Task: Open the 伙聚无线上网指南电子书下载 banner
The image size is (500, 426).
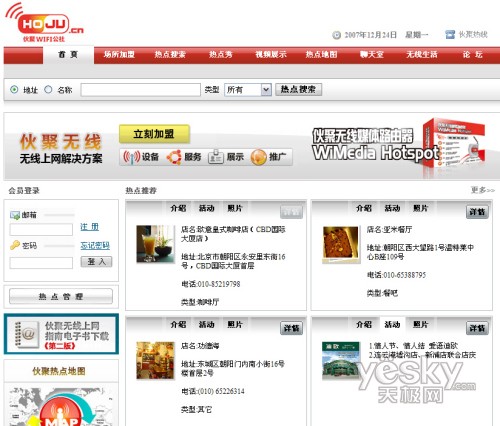Action: pos(61,334)
